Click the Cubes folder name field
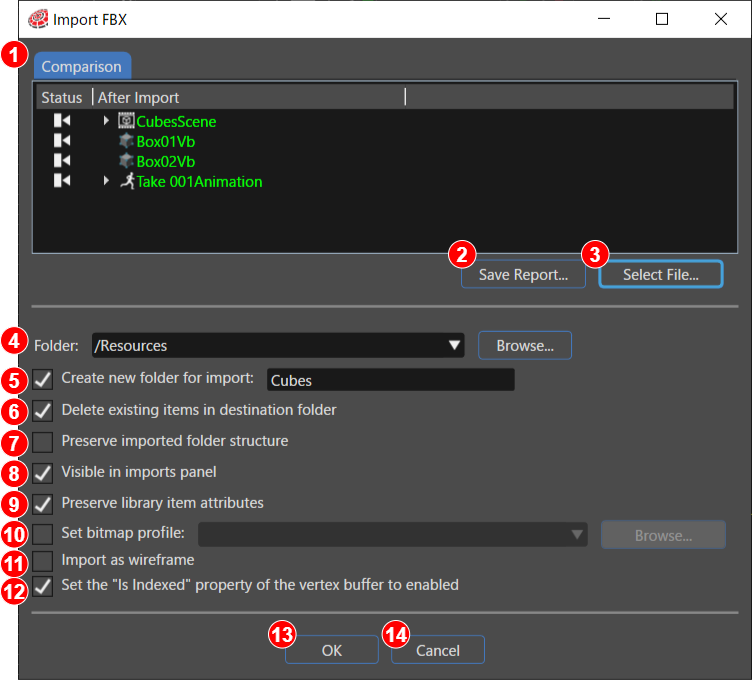 click(390, 380)
